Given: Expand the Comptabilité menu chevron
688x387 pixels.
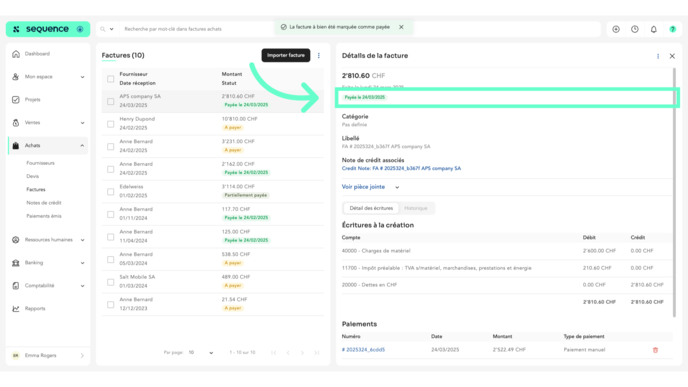Looking at the screenshot, I should [x=82, y=286].
